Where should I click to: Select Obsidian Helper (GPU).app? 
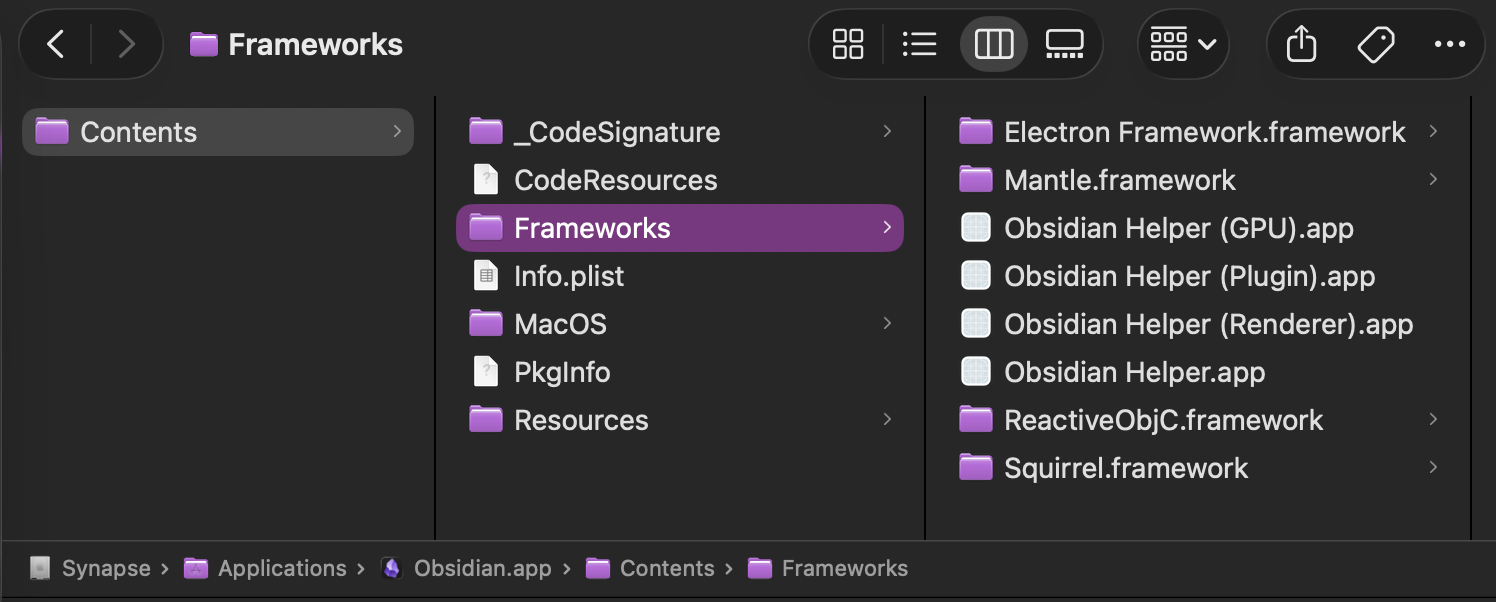(x=1178, y=228)
